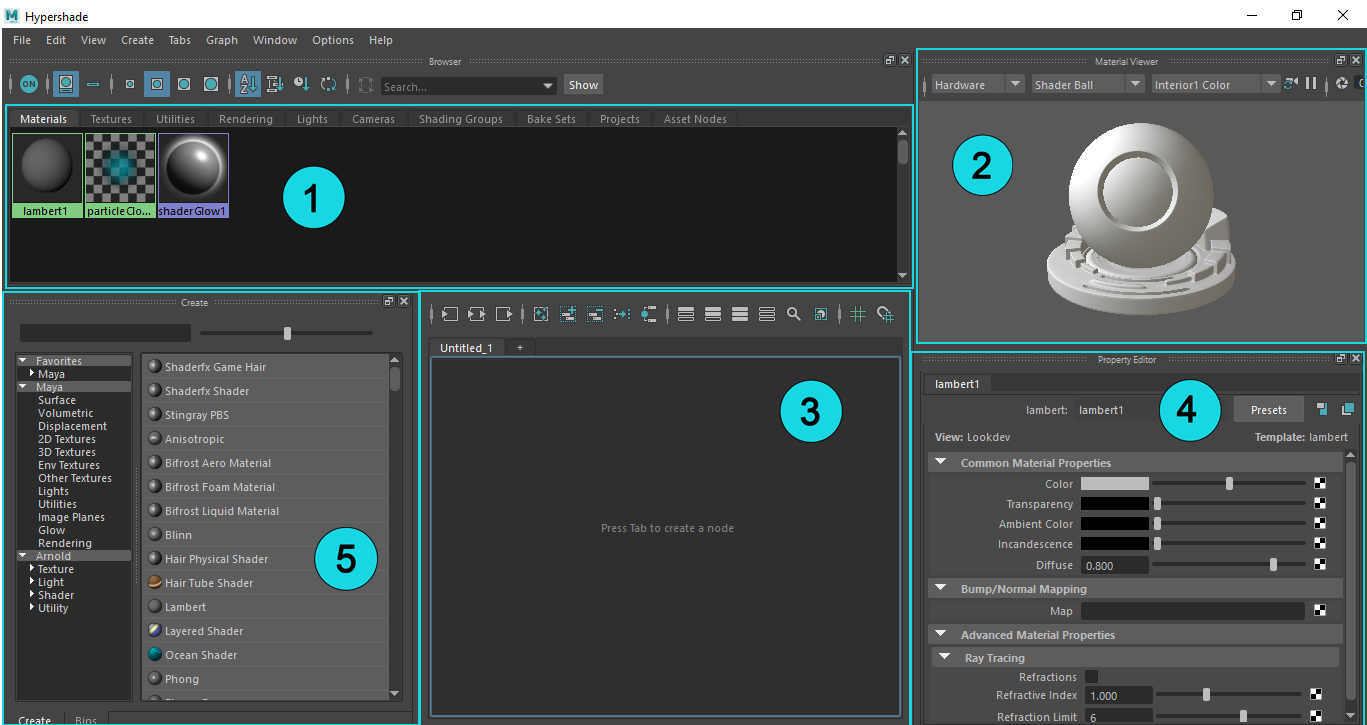Image resolution: width=1367 pixels, height=725 pixels.
Task: Click the map checker button next to Color
Action: click(x=1320, y=484)
